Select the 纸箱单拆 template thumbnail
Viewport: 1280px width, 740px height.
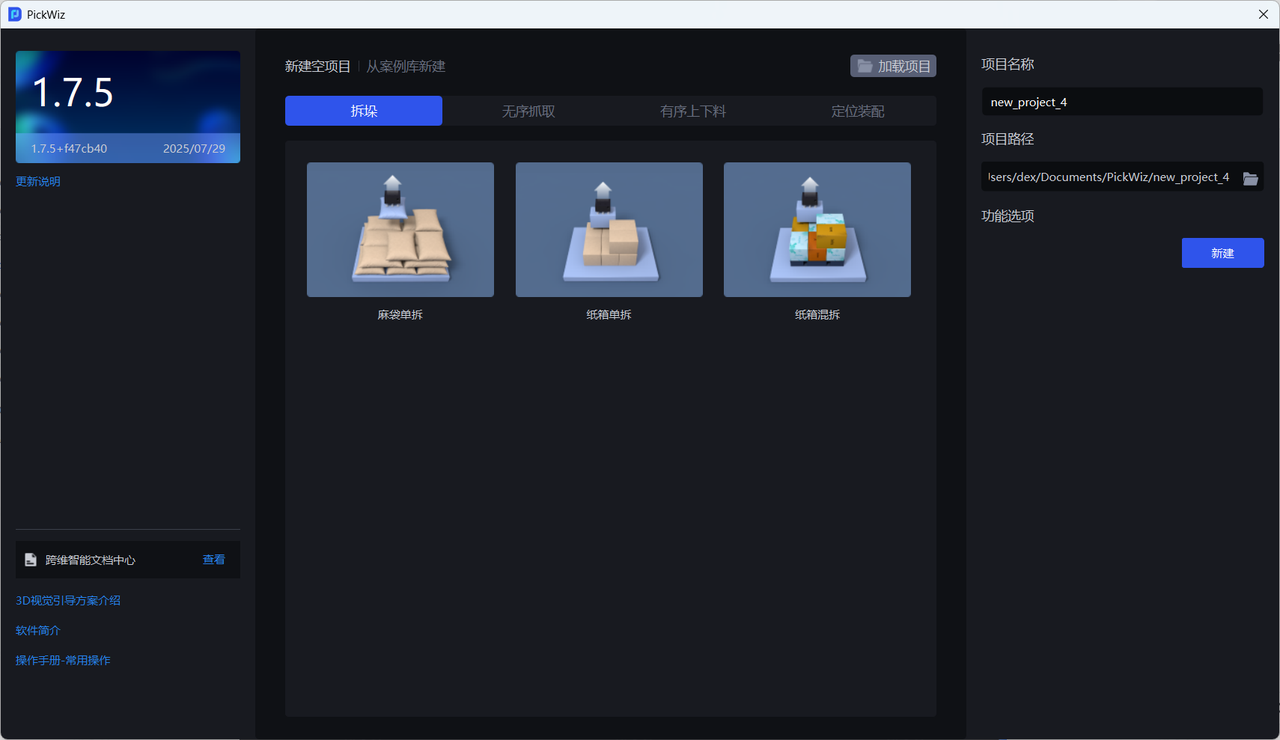[609, 230]
